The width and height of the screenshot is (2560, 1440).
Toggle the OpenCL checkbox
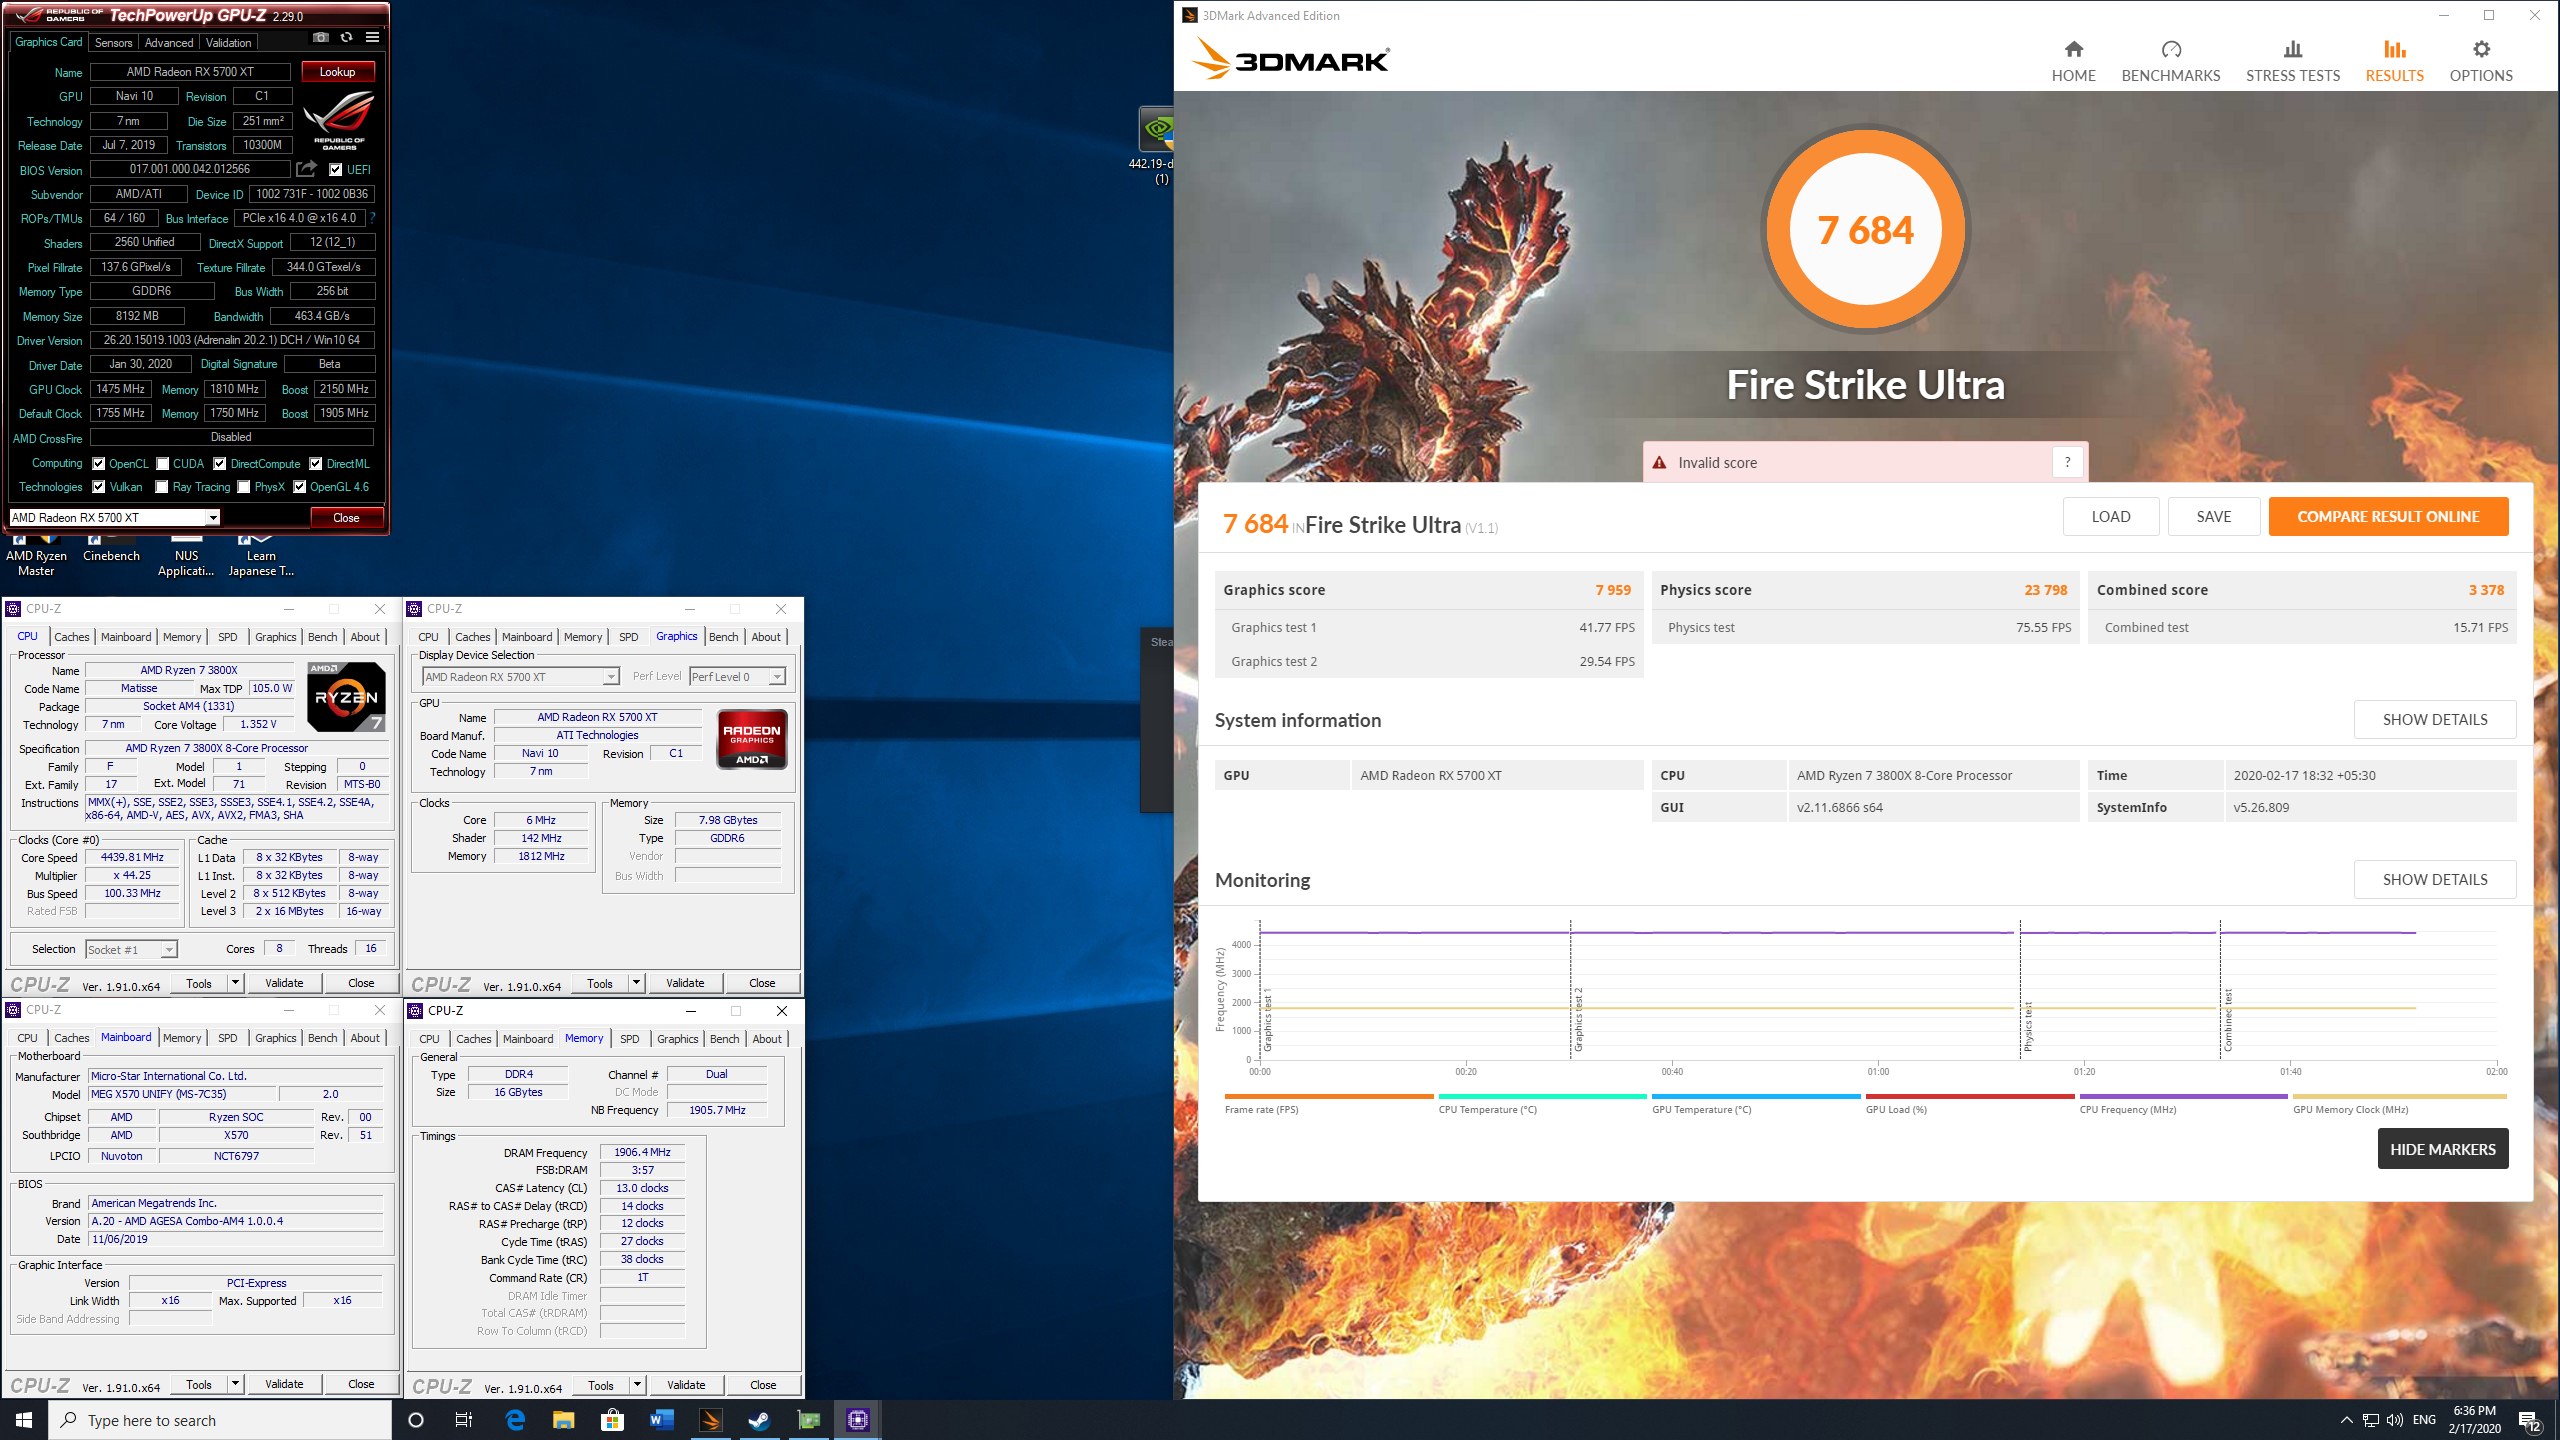(99, 463)
